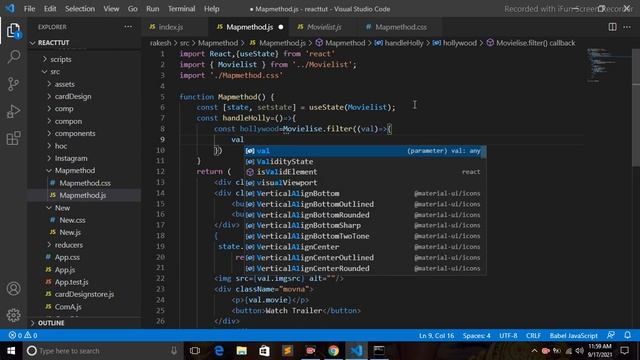Open Windows Start menu
This screenshot has height=360, width=640.
click(11, 351)
